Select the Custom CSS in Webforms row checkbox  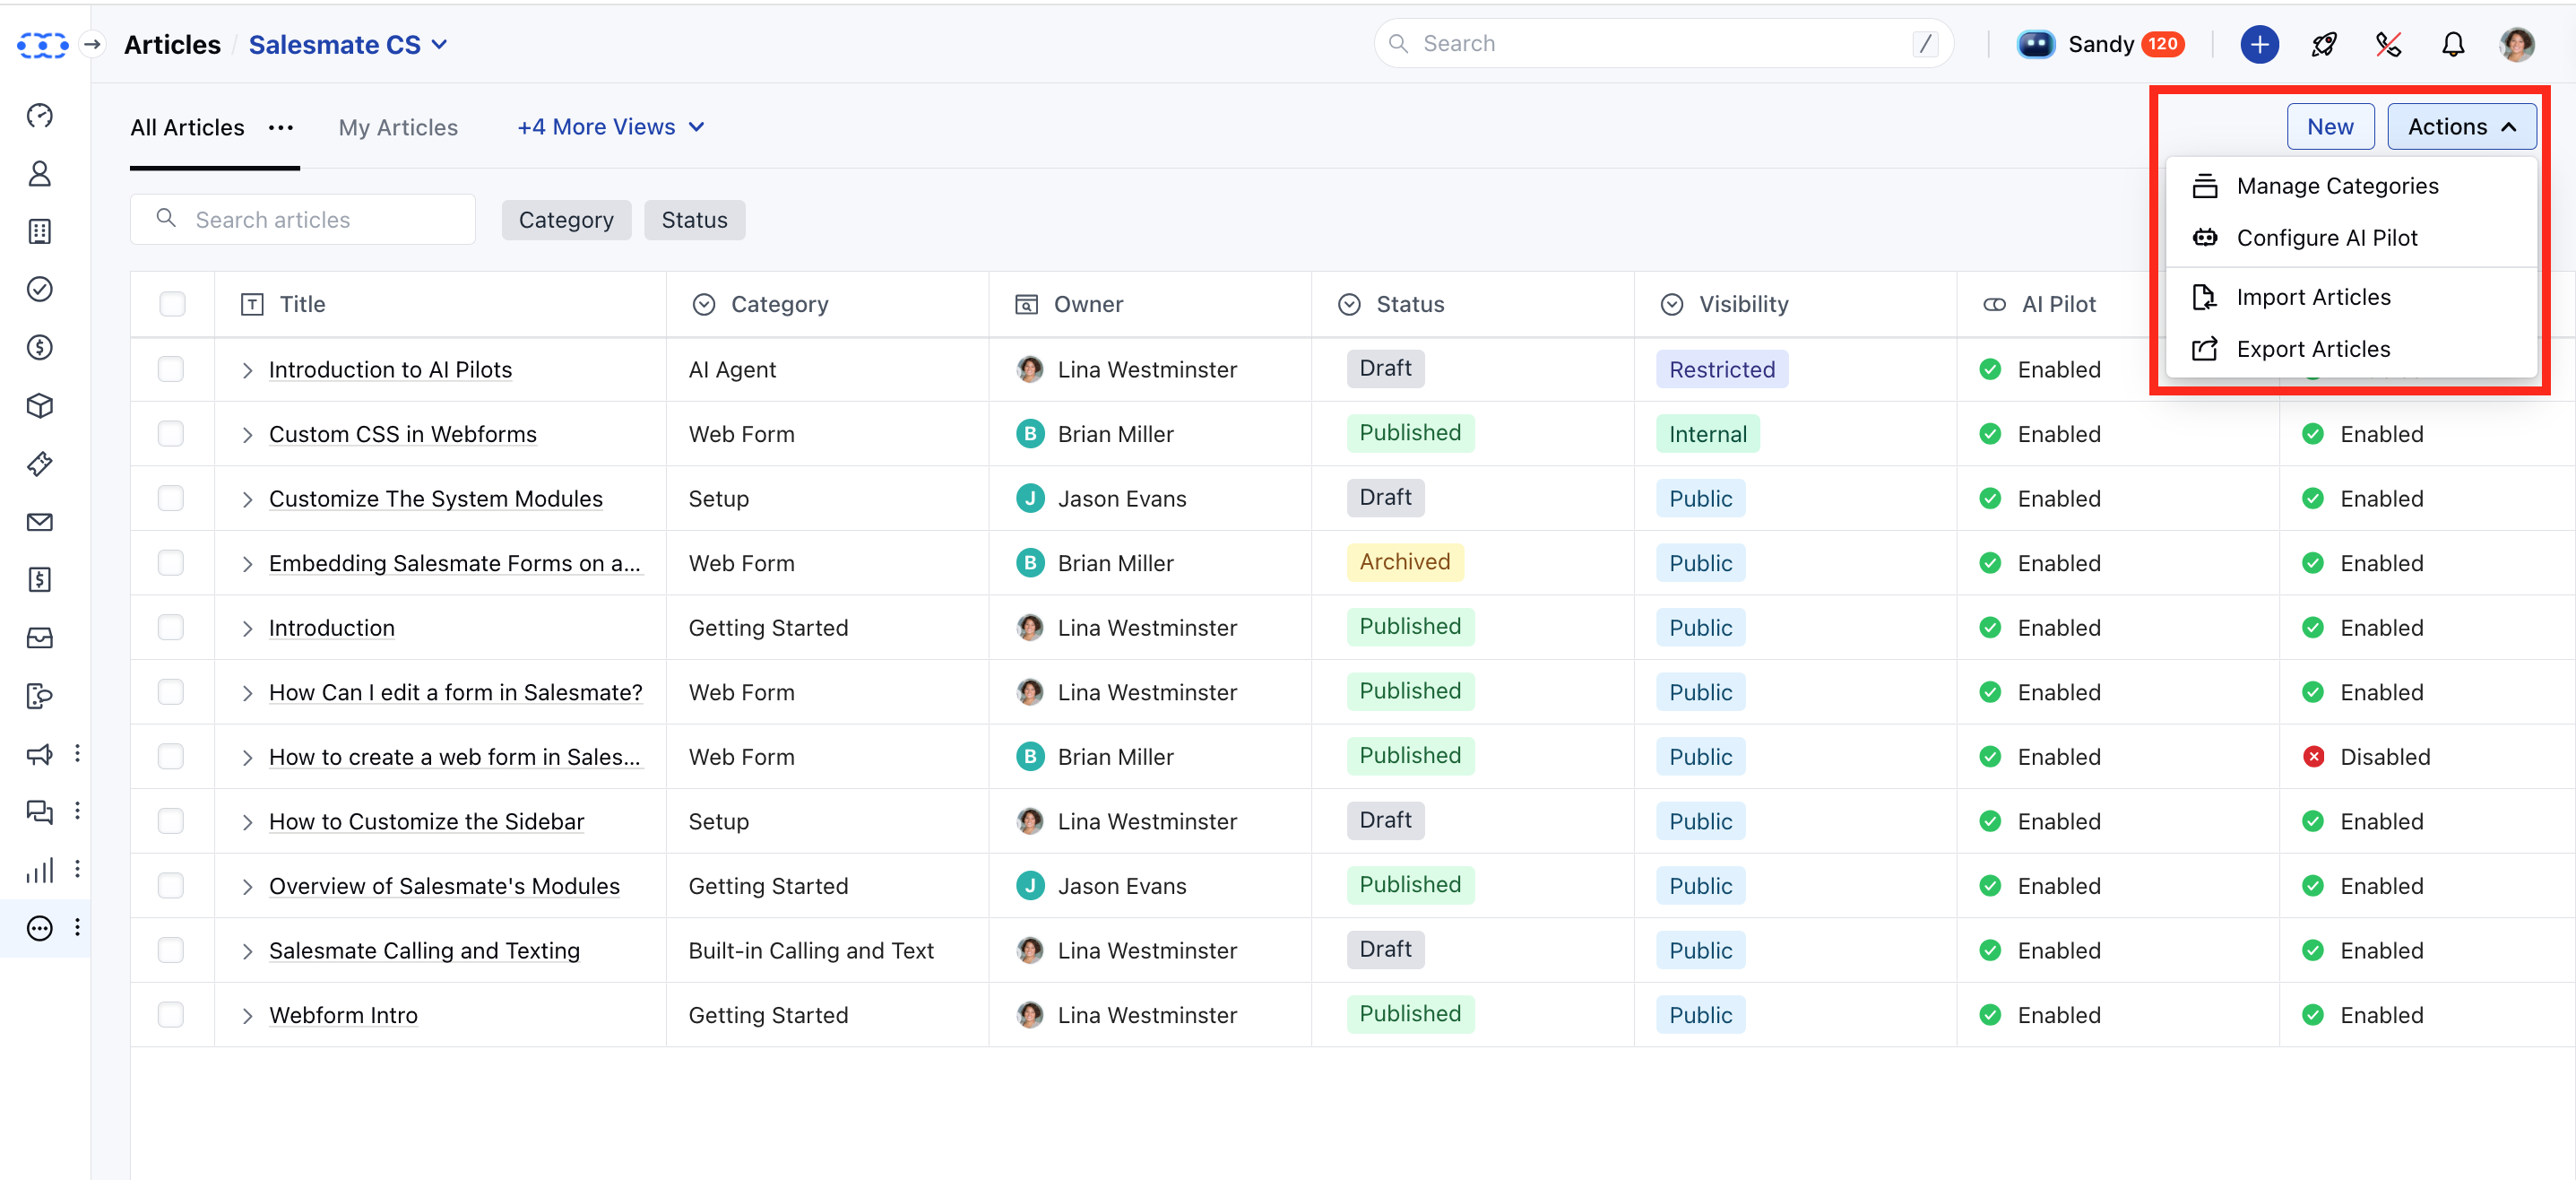tap(171, 434)
